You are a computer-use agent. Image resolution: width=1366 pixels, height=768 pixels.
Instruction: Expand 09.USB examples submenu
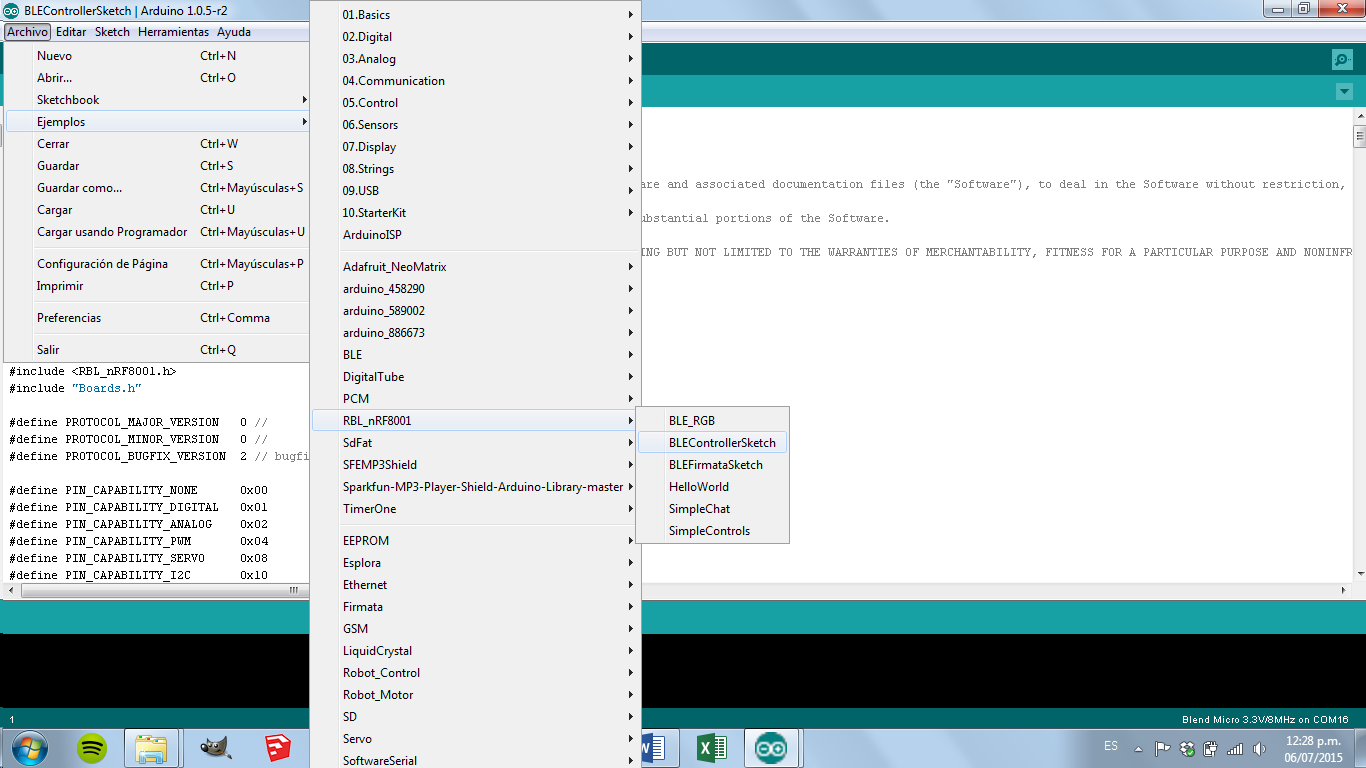(476, 191)
